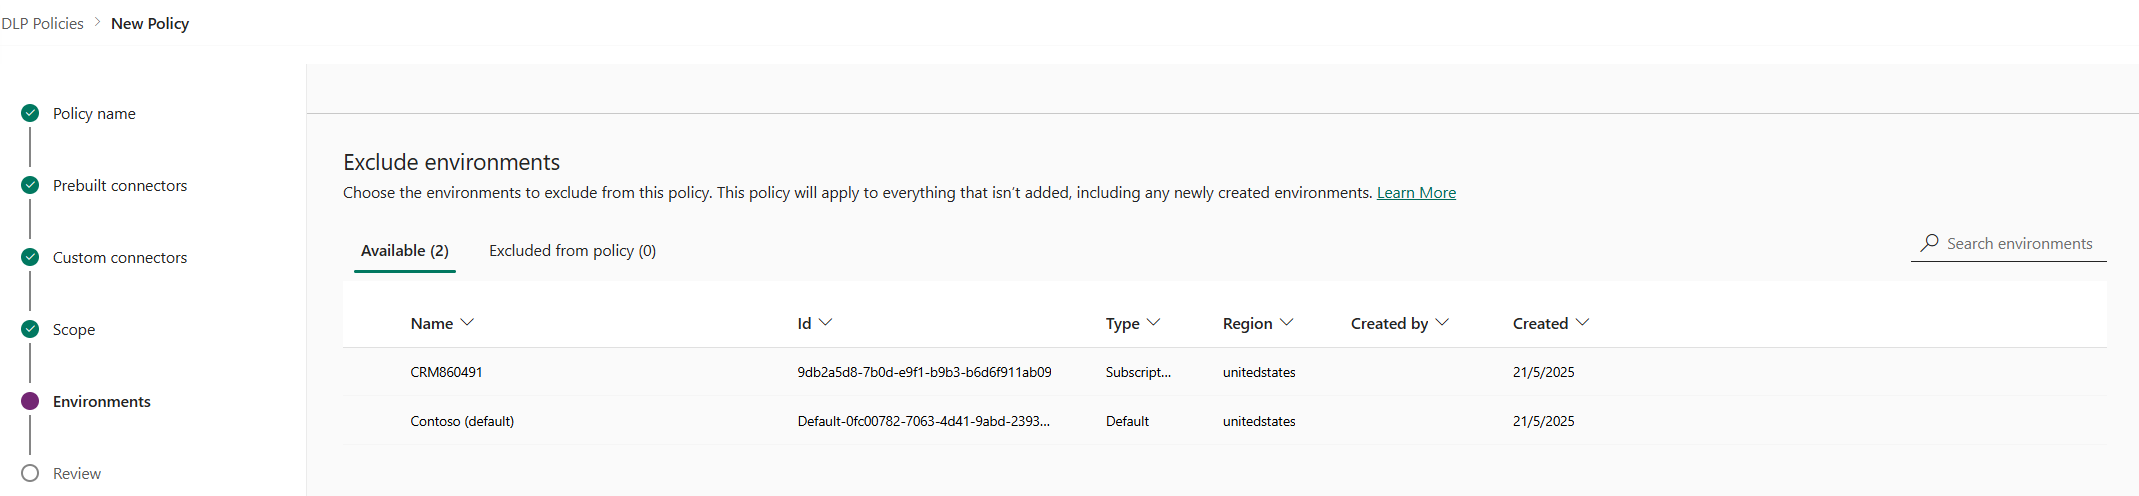Click the purple Environments step indicator
This screenshot has width=2139, height=496.
(x=30, y=401)
